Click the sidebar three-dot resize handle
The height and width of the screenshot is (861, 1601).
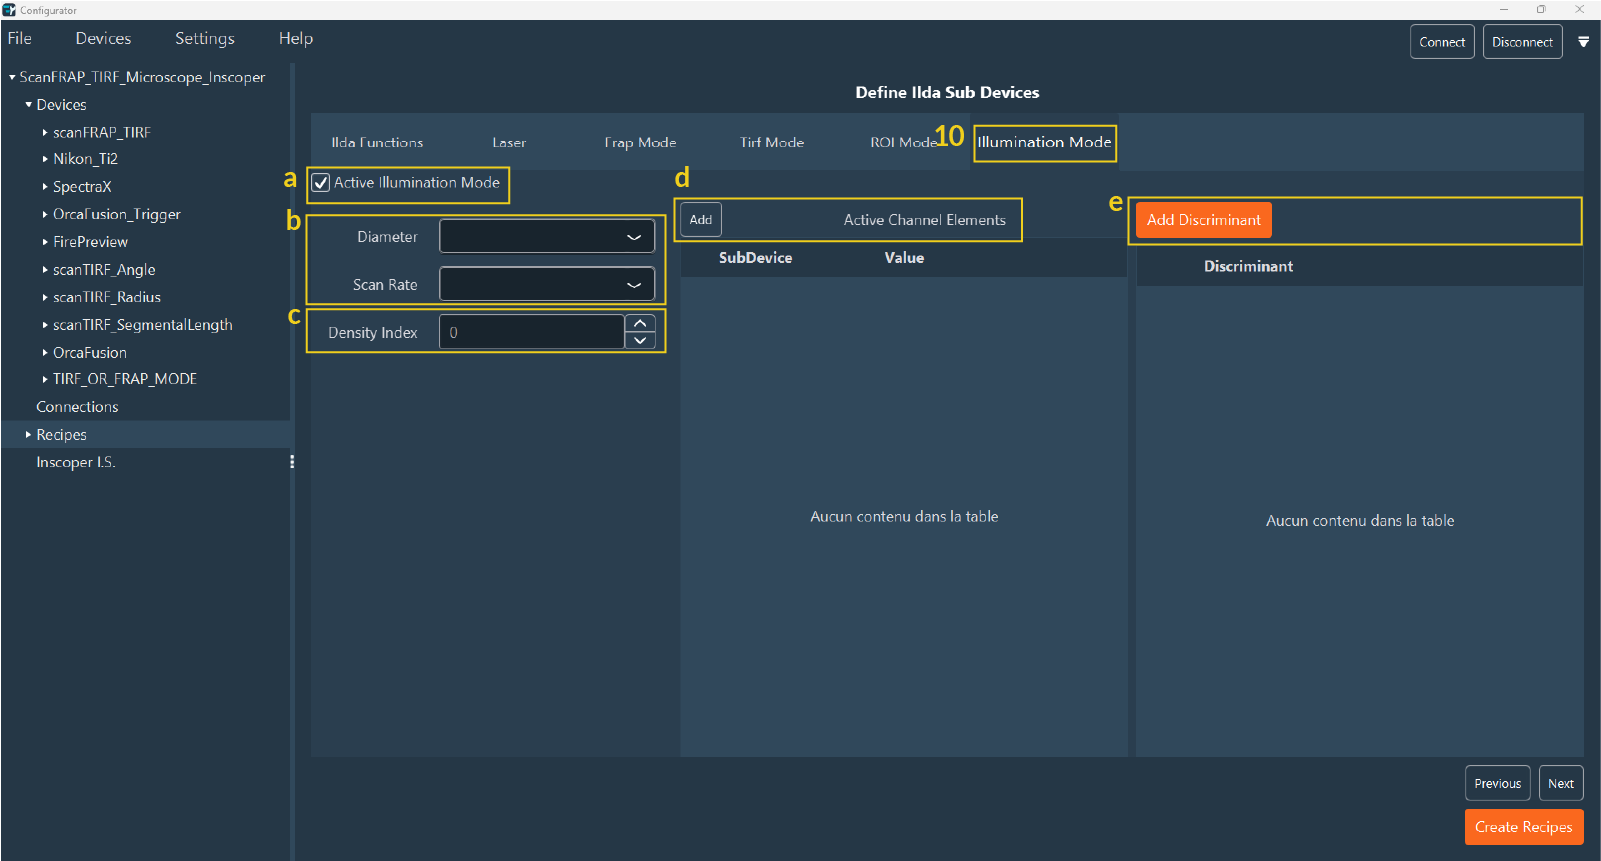coord(292,462)
